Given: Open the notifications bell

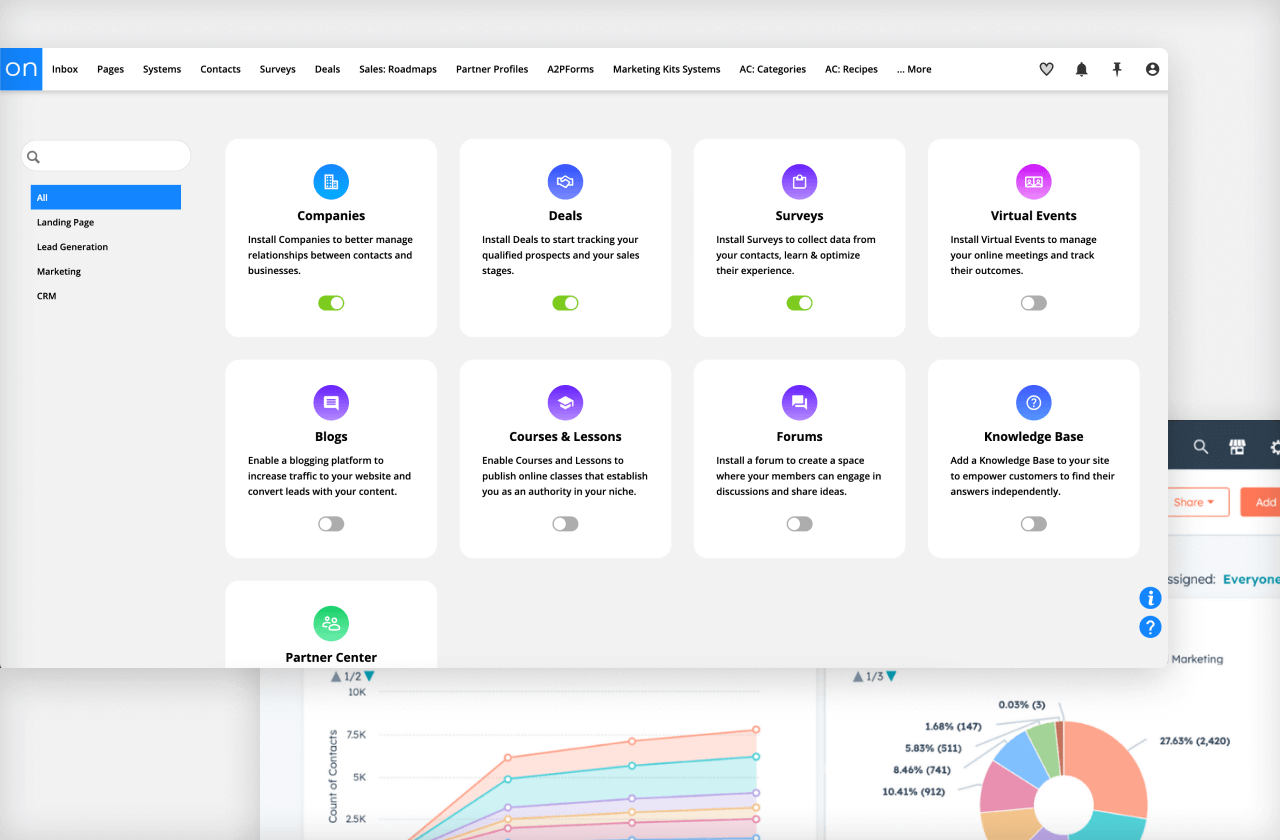Looking at the screenshot, I should pyautogui.click(x=1081, y=69).
